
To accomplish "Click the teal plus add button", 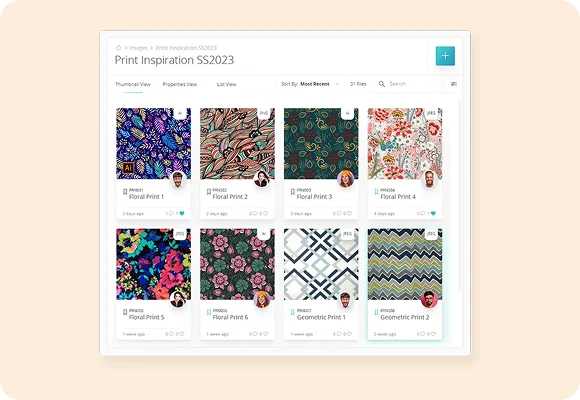I will pyautogui.click(x=445, y=56).
